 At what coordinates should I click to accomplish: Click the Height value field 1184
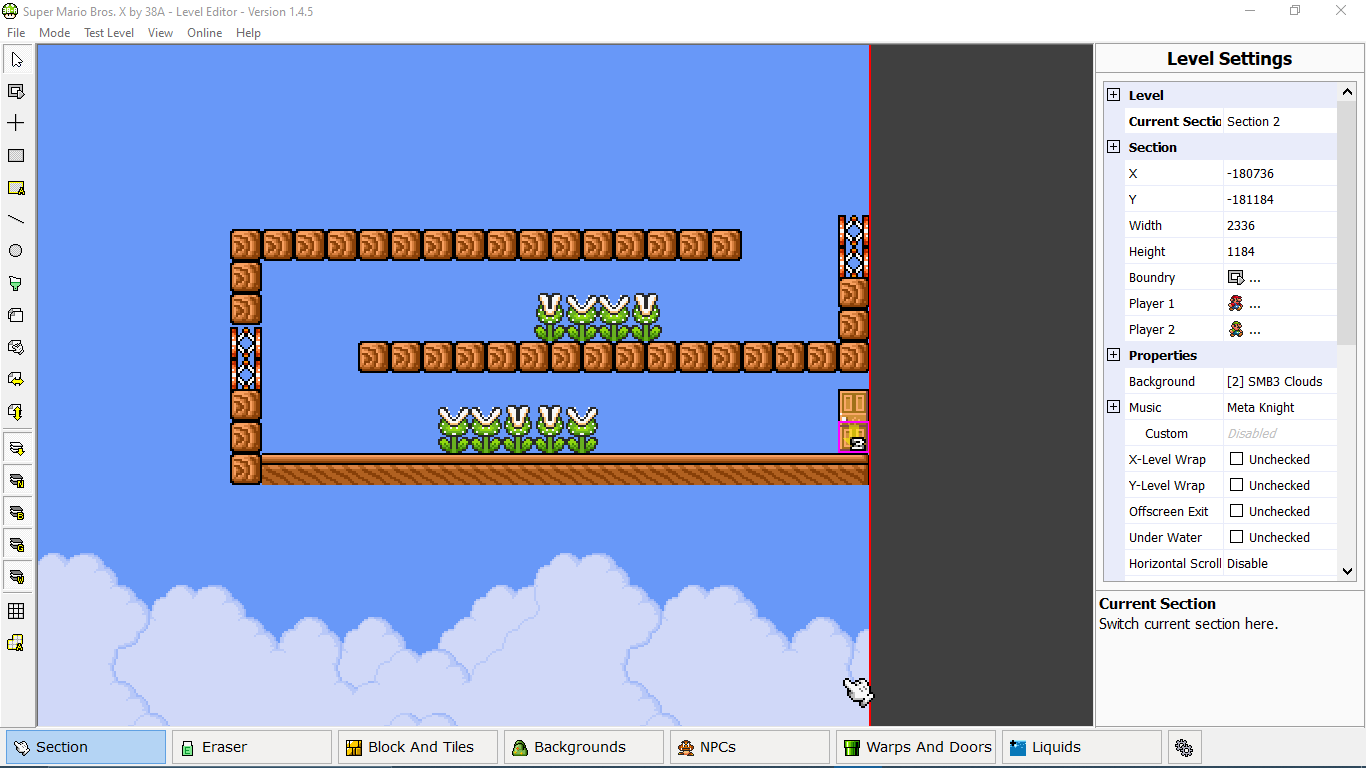[1280, 251]
